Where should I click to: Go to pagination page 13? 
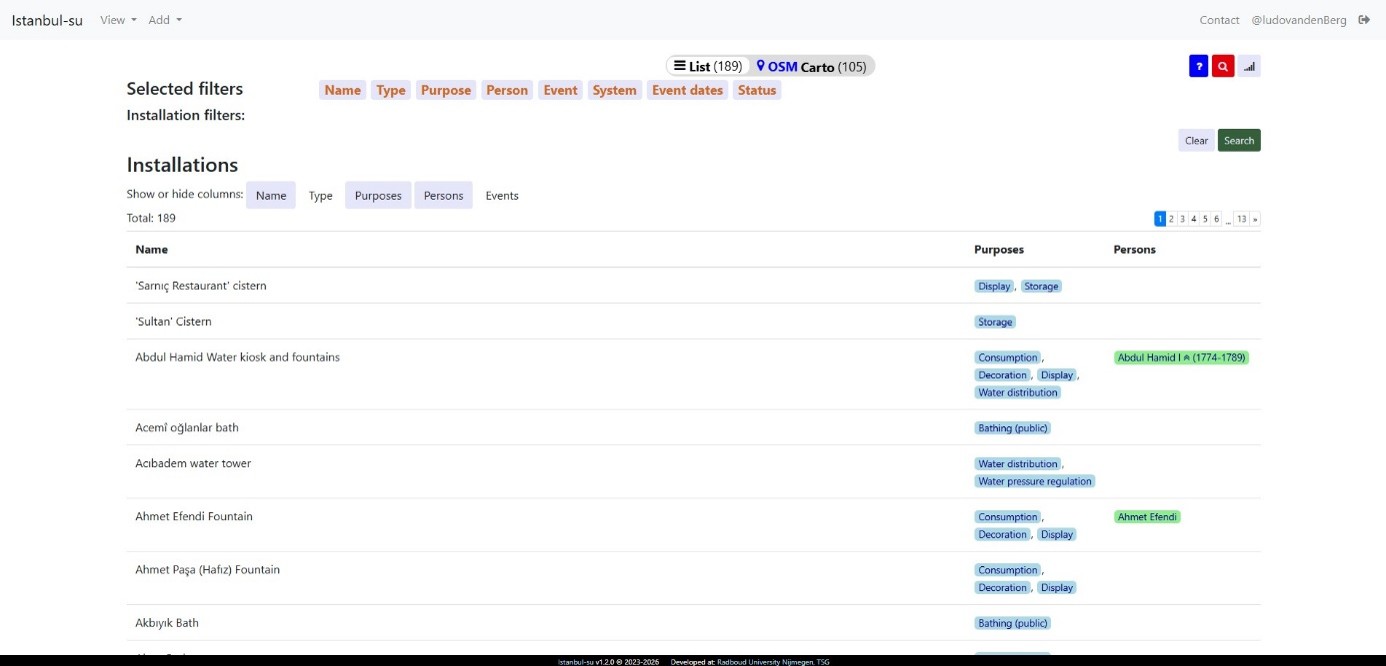[1241, 219]
